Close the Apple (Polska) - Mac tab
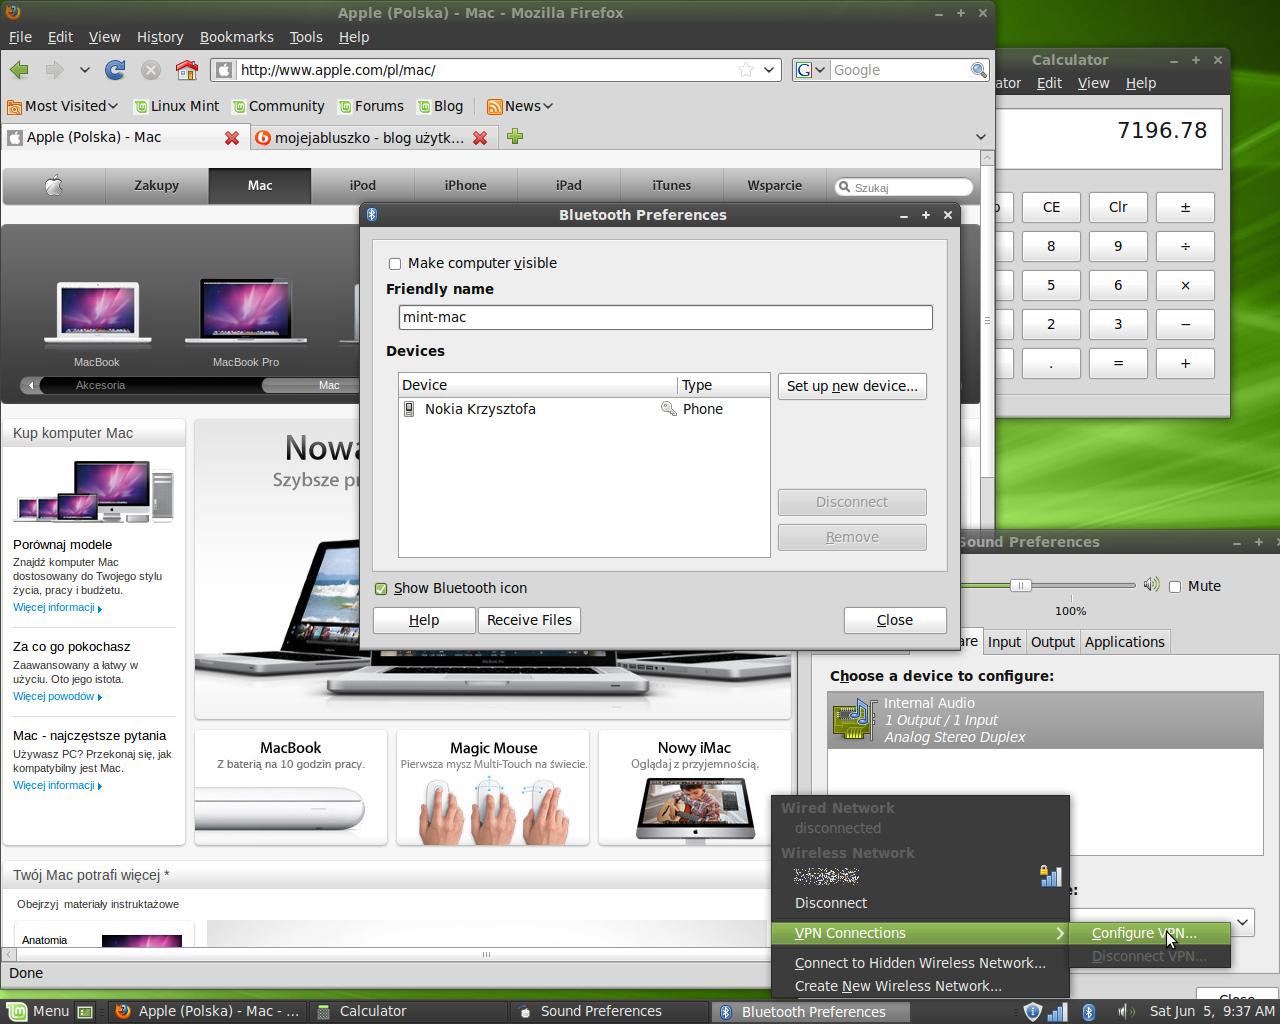Viewport: 1280px width, 1024px height. coord(232,138)
